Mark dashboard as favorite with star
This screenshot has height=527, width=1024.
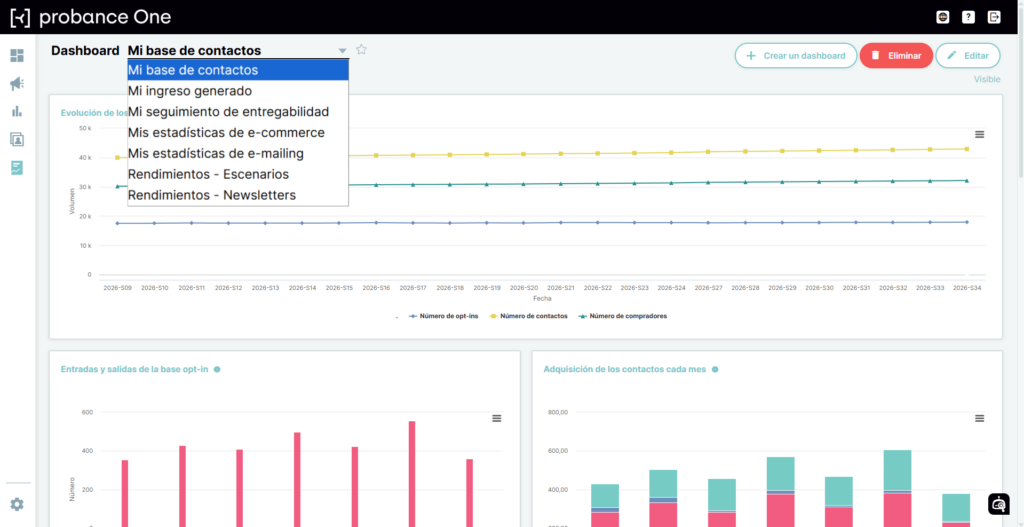tap(361, 50)
